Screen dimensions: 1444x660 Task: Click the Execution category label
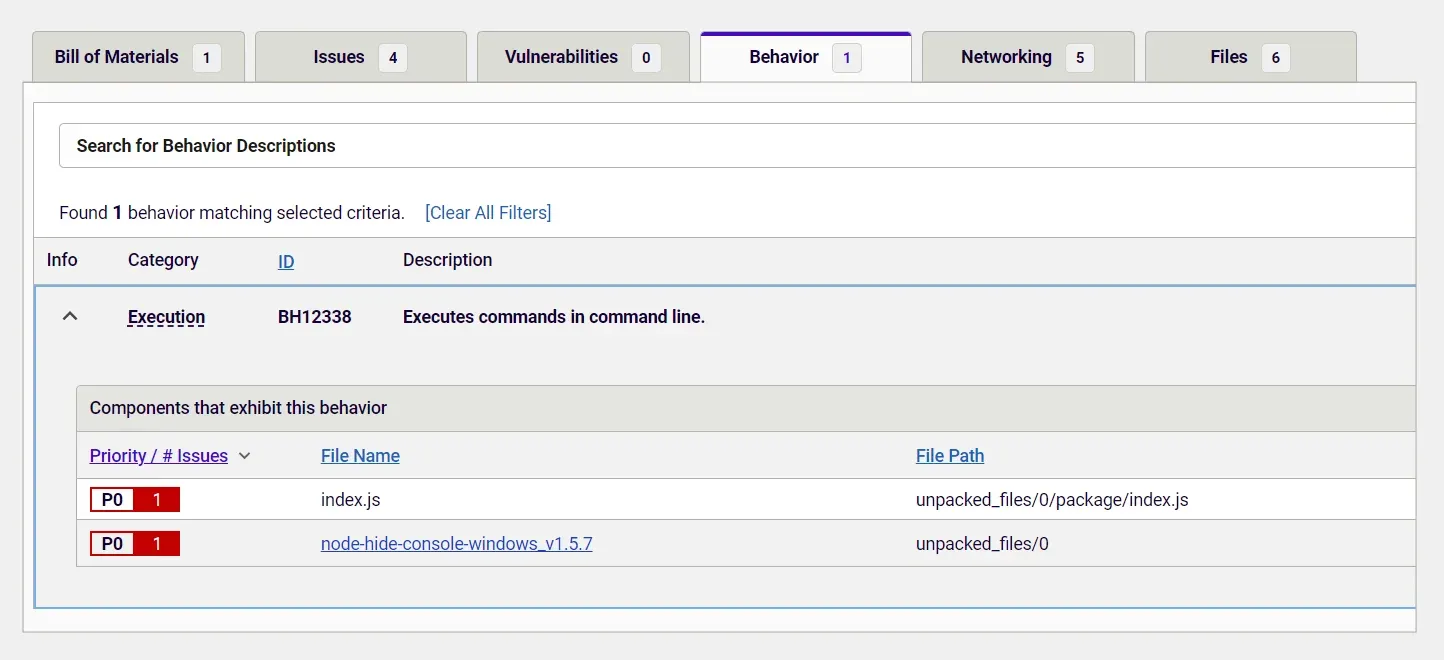click(166, 317)
